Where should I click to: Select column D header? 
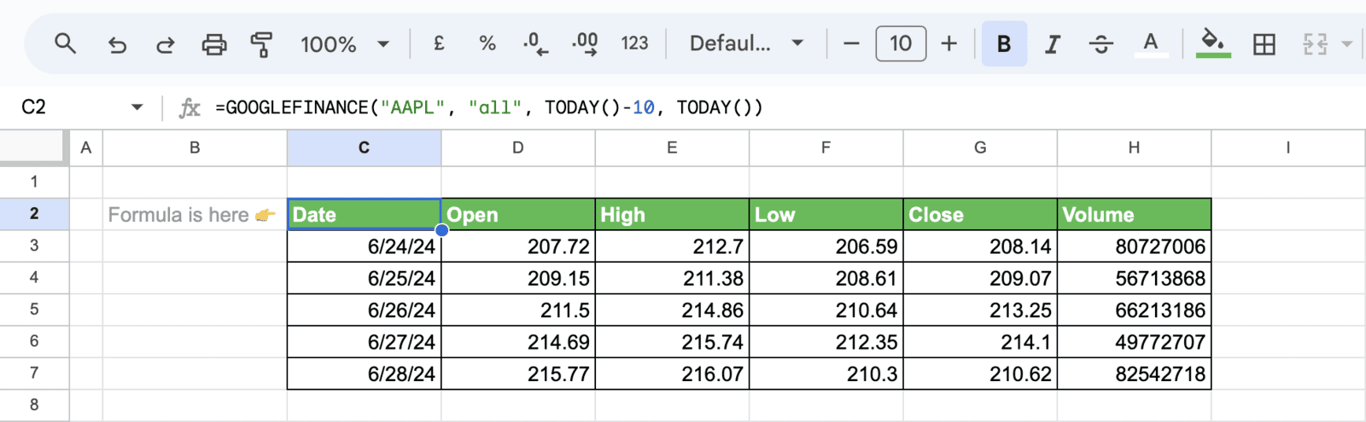(x=518, y=148)
